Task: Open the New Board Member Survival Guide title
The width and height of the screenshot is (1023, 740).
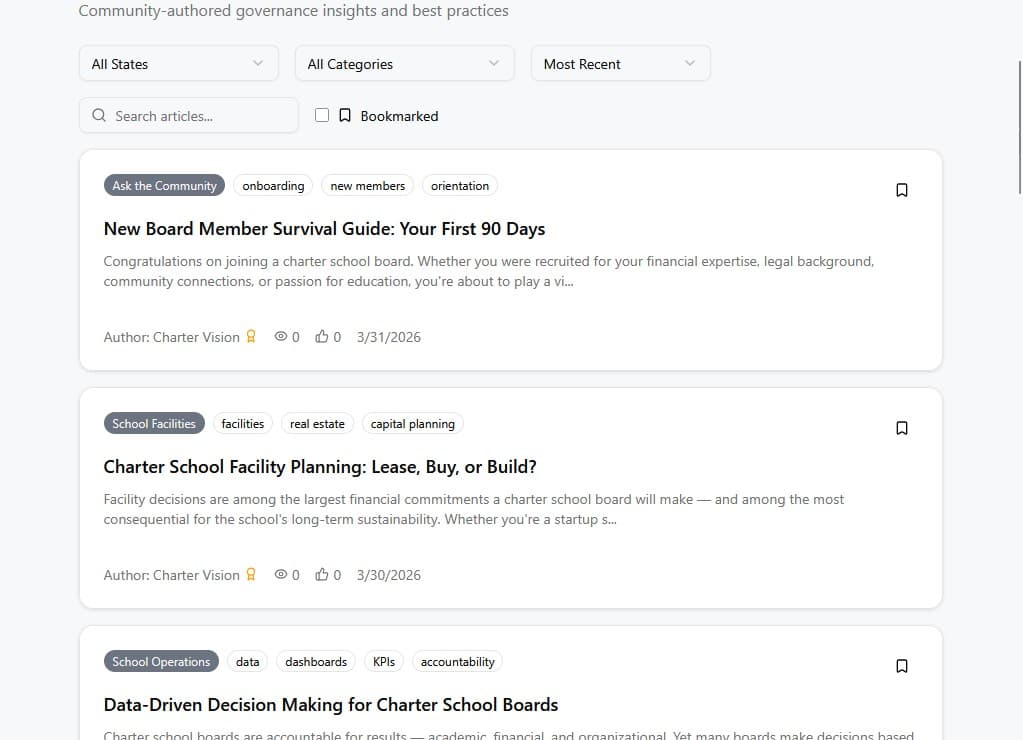Action: point(324,229)
